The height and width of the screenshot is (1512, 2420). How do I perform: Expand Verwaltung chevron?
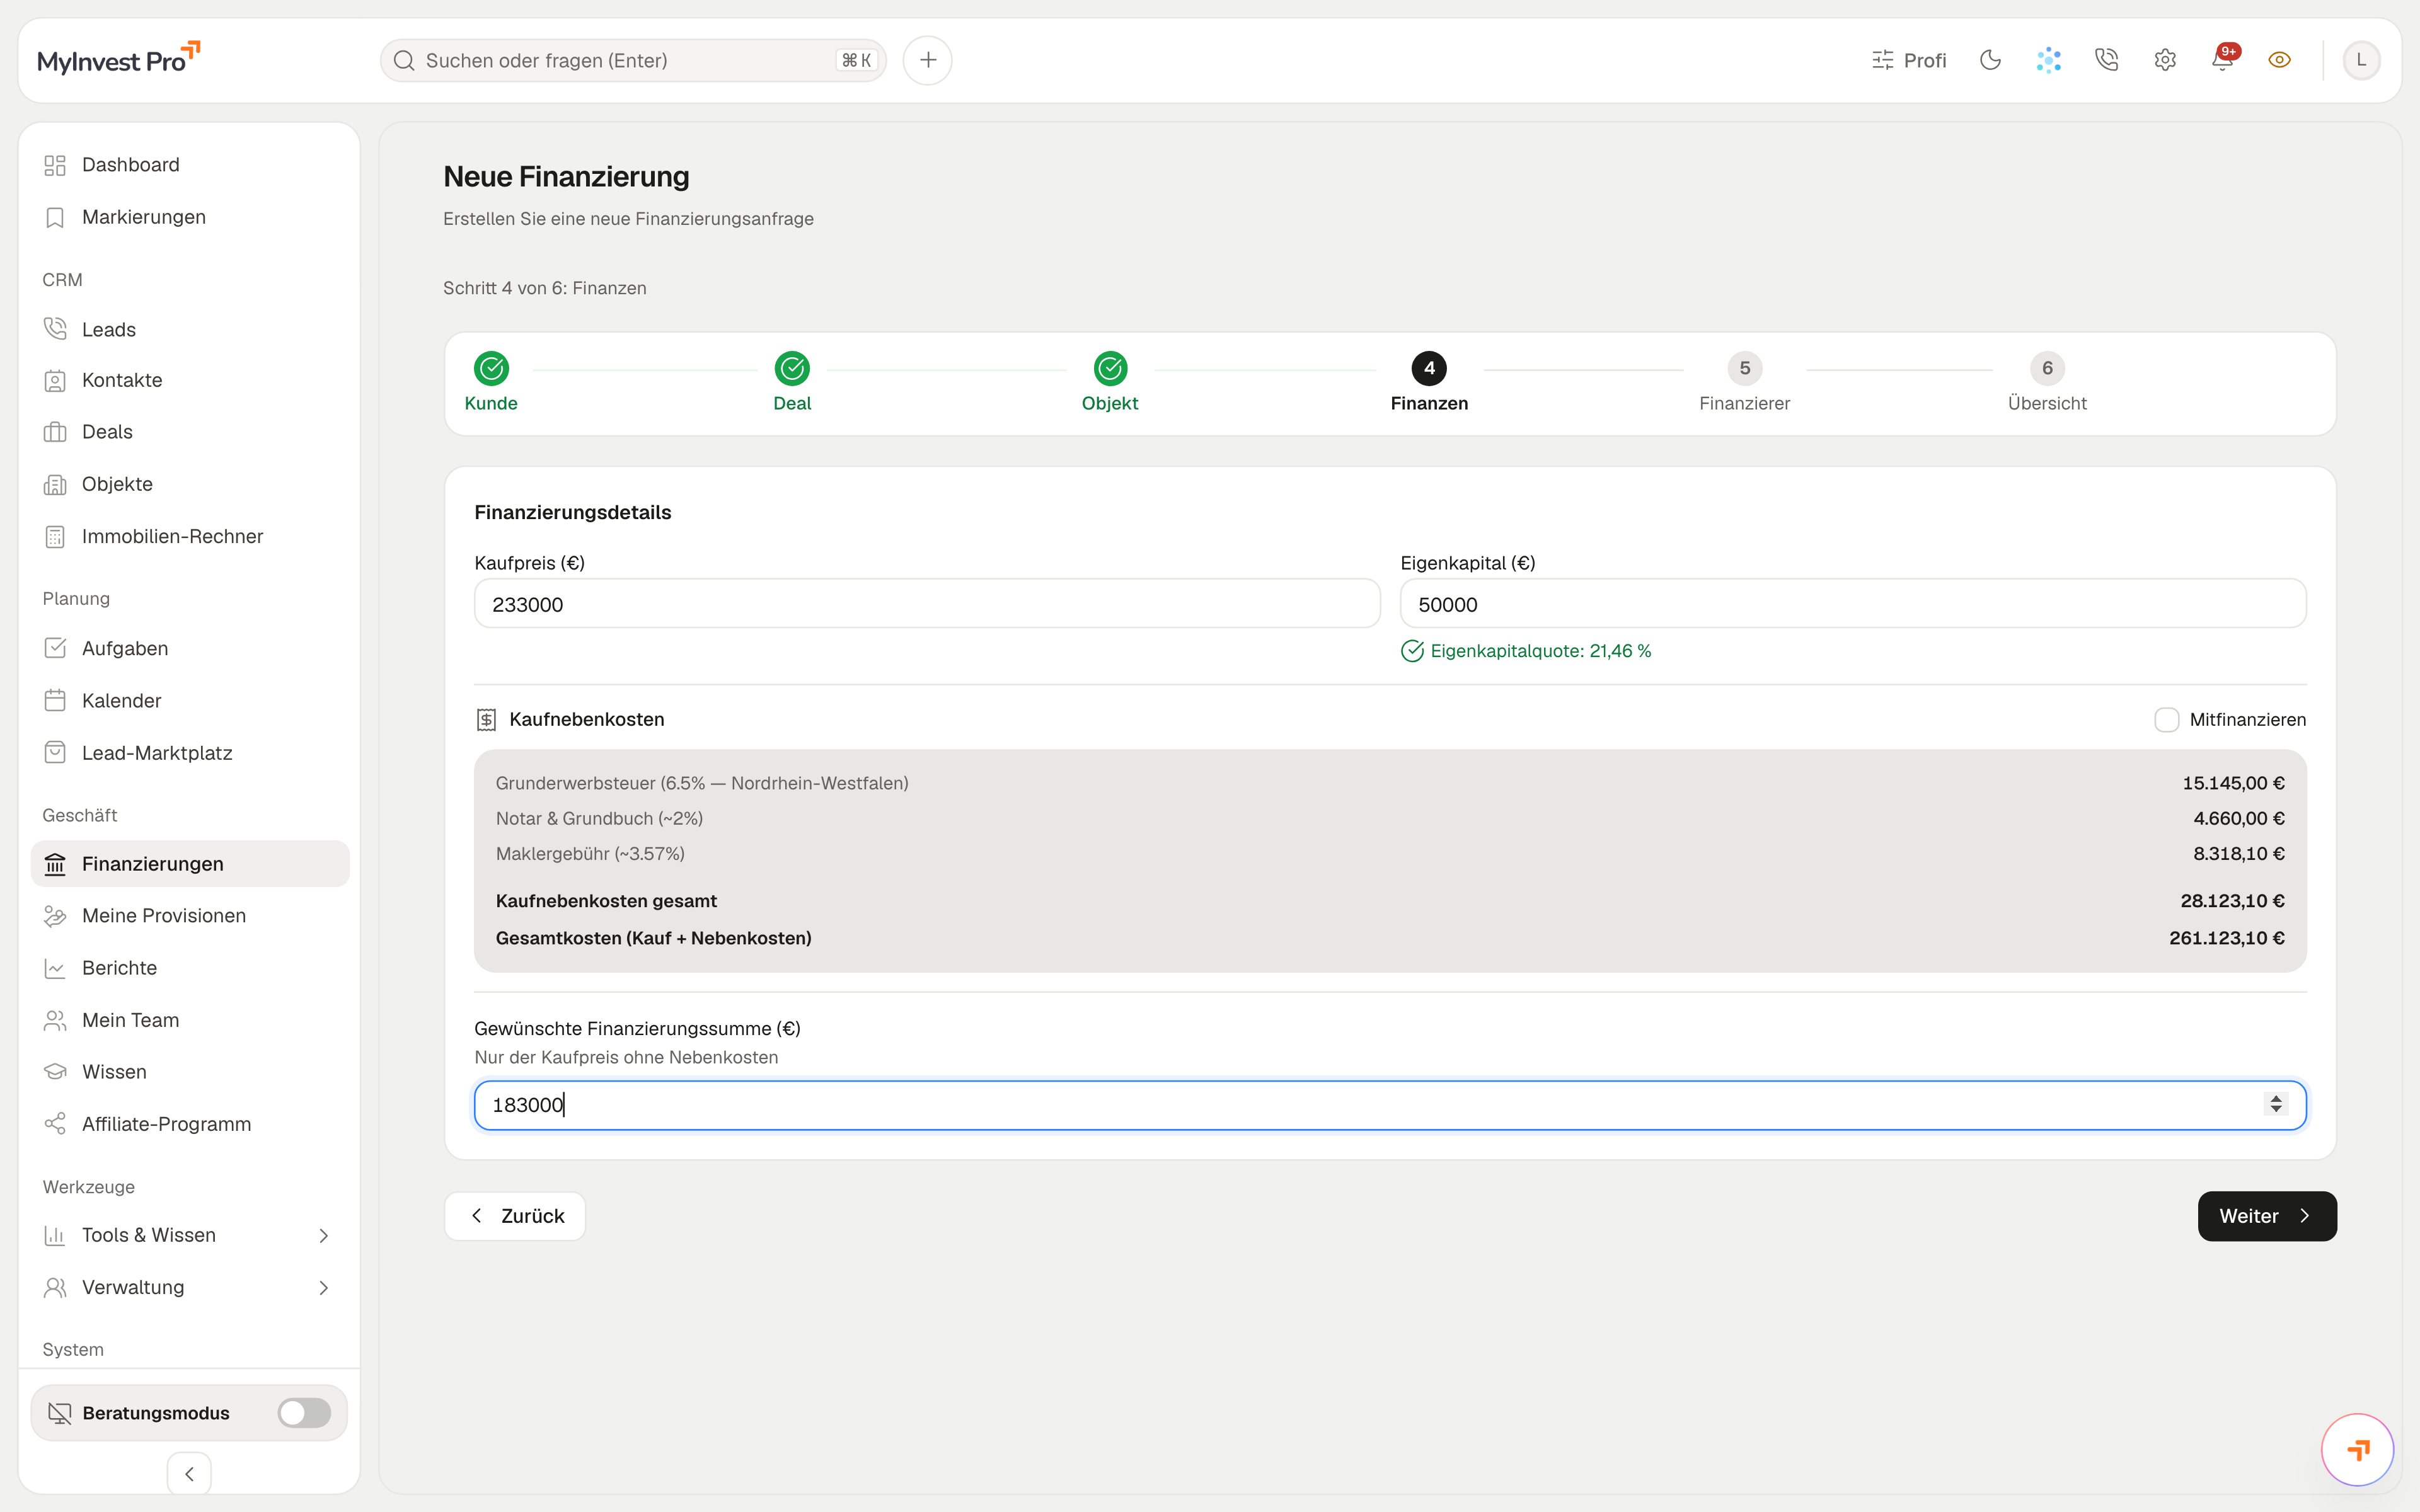click(x=323, y=1288)
